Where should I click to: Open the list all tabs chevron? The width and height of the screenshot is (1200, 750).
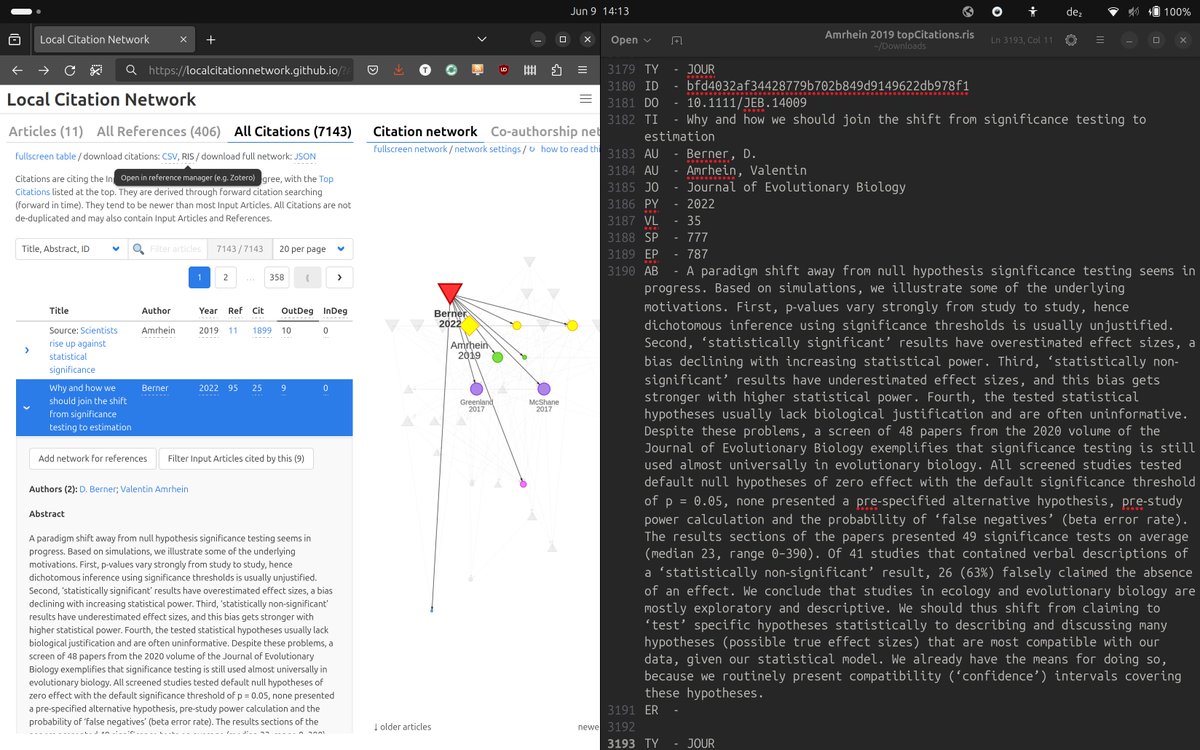pyautogui.click(x=483, y=40)
